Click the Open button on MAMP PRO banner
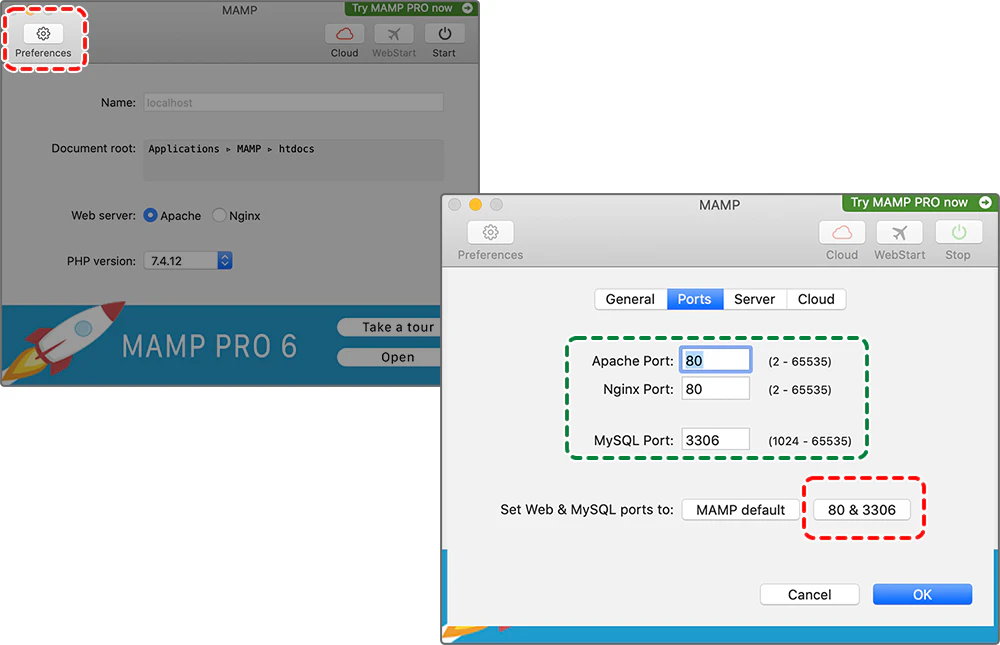The width and height of the screenshot is (1000, 645). tap(389, 357)
